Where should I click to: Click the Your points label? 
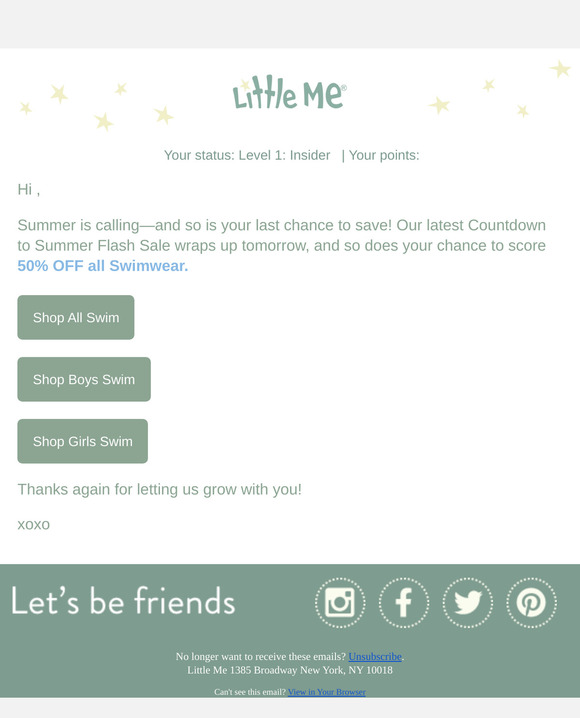pos(384,155)
